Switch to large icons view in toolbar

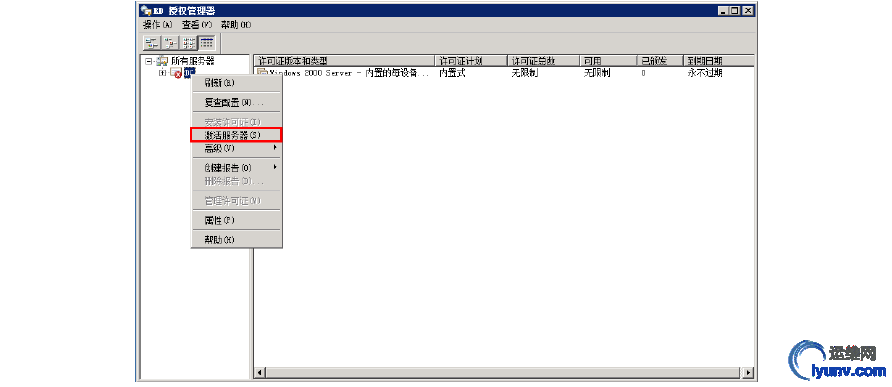pos(152,43)
